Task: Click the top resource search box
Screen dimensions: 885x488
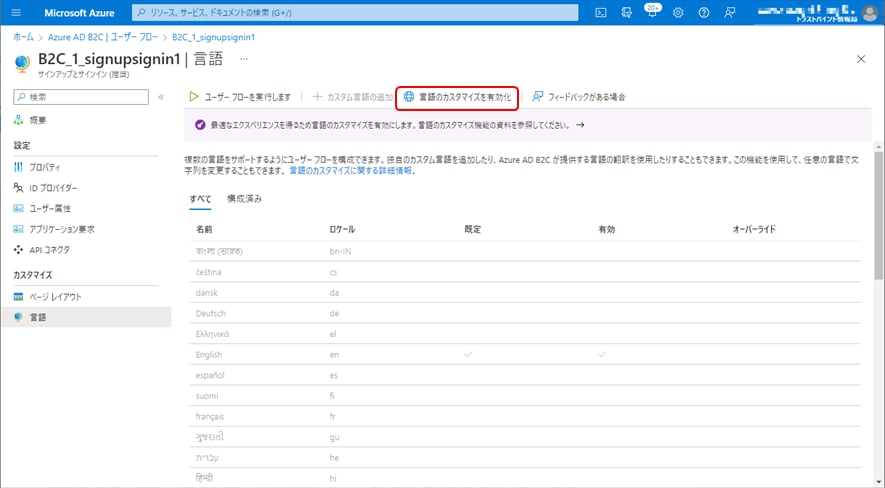Action: (x=355, y=12)
